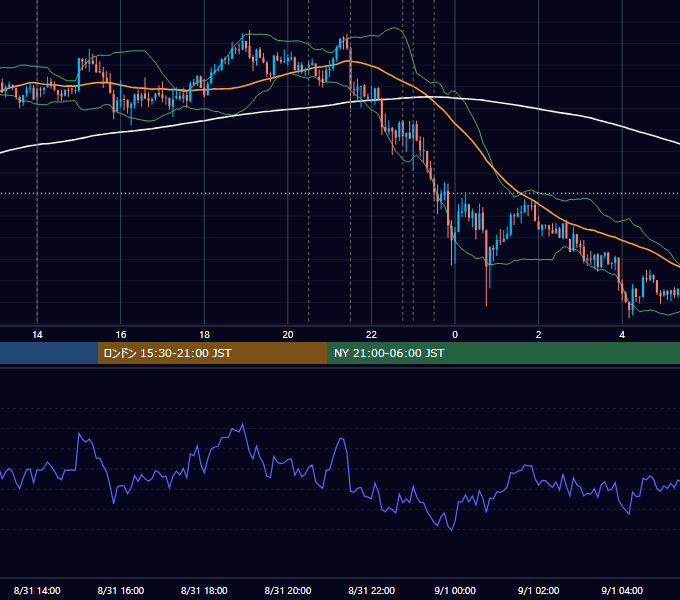Click hour label 2 on price chart axis
Viewport: 680px width, 600px height.
pos(539,335)
